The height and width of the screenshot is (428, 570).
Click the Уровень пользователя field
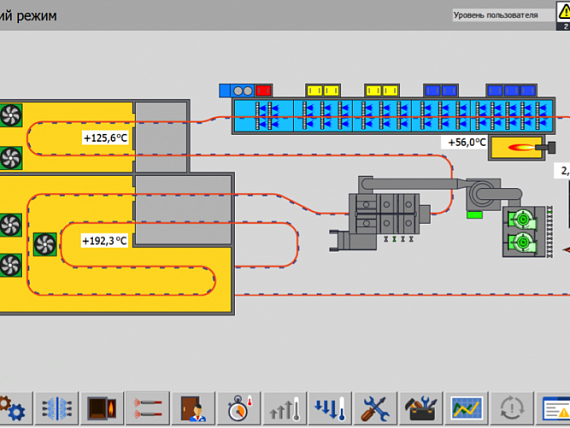[x=503, y=15]
